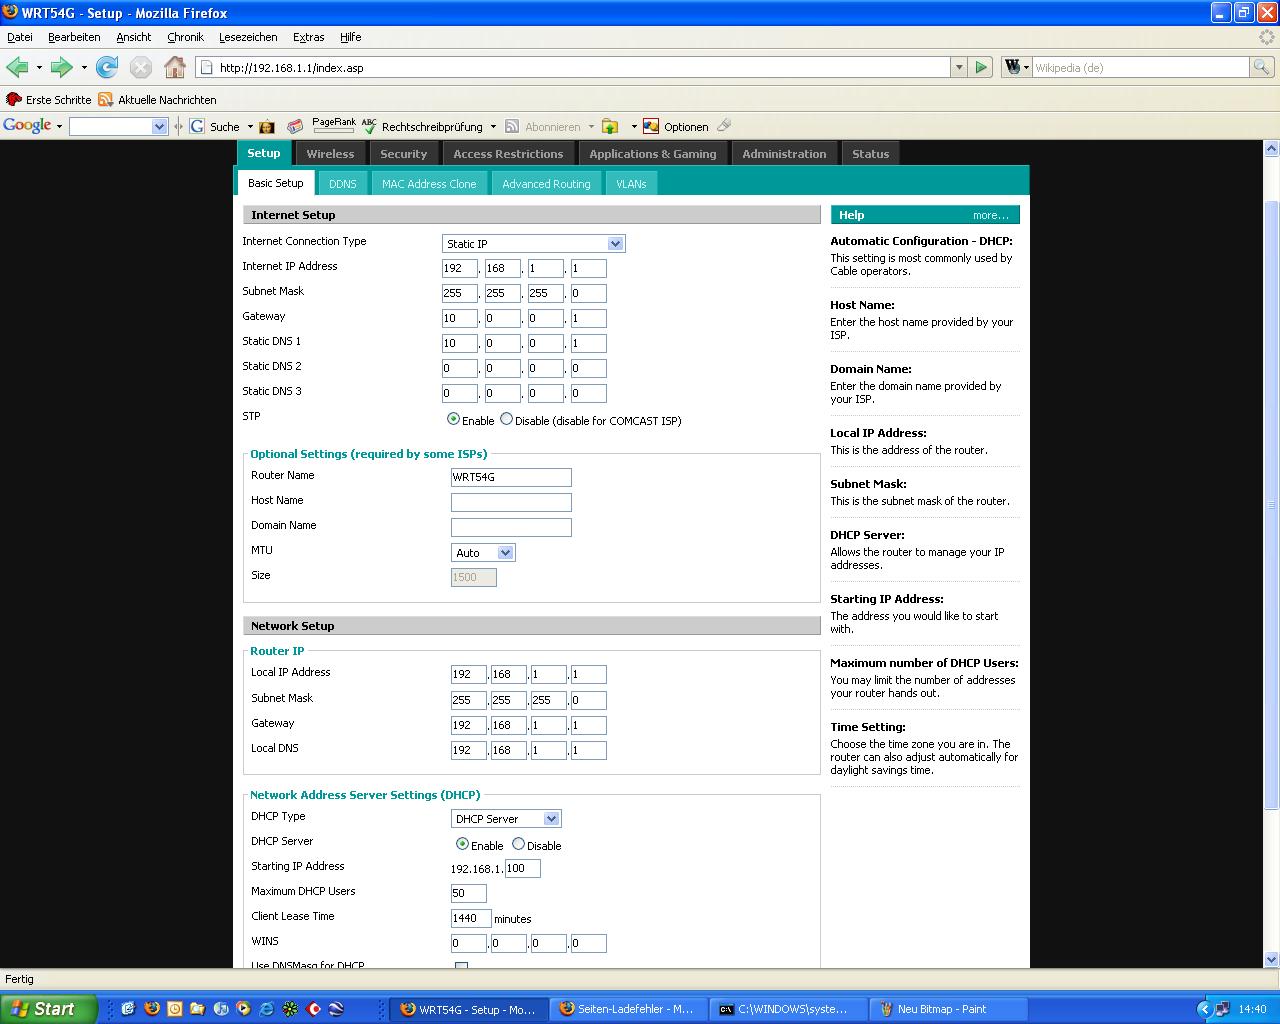Run the Rechtschreibprüfung spell check

(422, 126)
